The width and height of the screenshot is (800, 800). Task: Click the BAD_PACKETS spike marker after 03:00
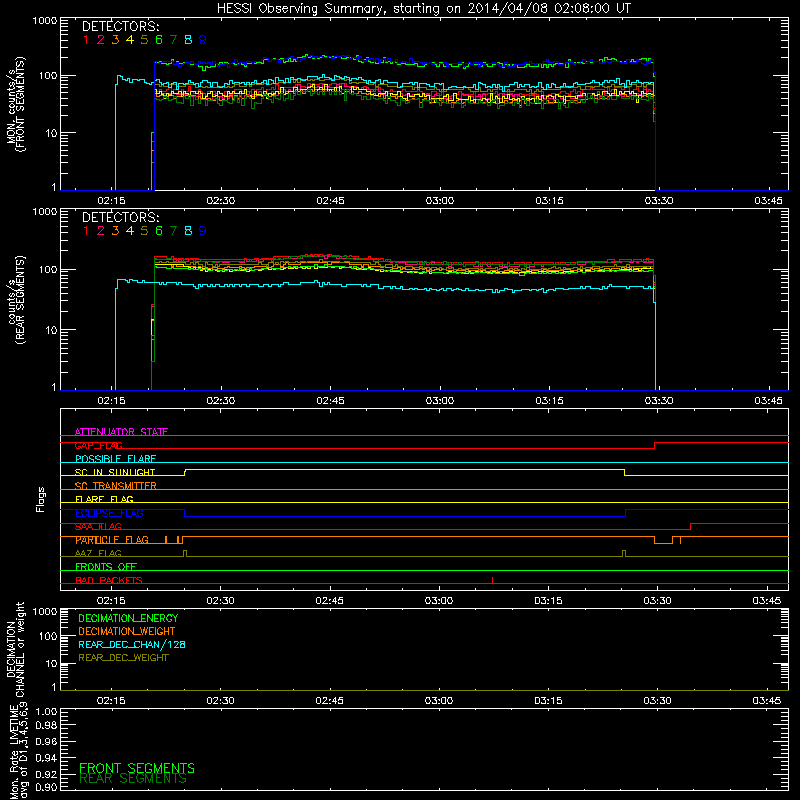pos(492,580)
